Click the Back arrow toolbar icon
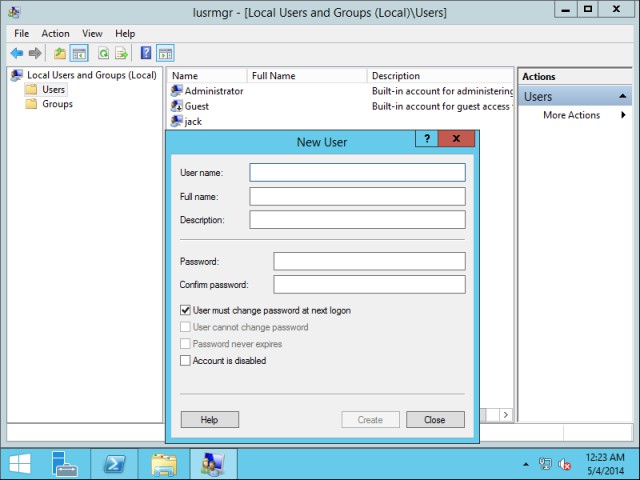The image size is (640, 480). [17, 53]
